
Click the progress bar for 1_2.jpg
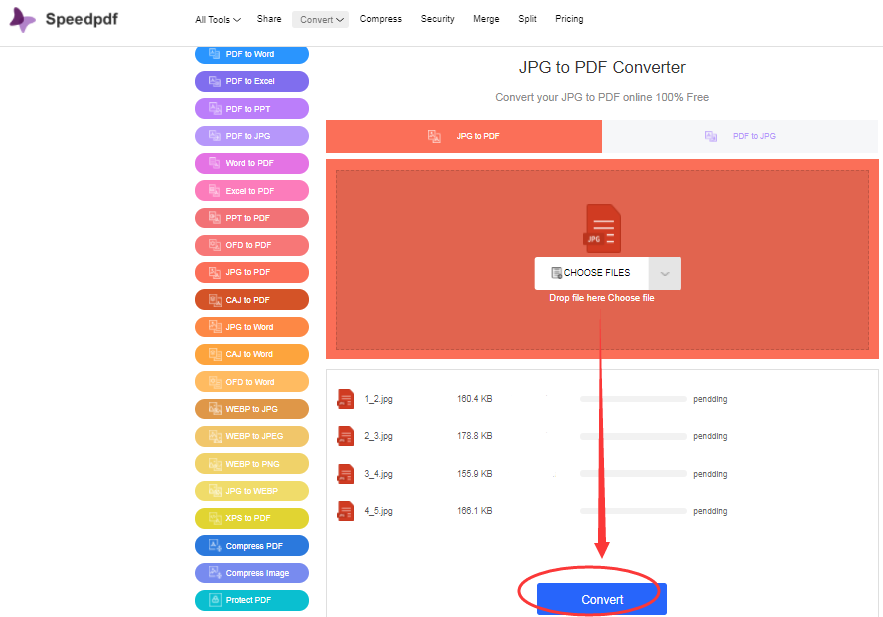click(x=633, y=399)
